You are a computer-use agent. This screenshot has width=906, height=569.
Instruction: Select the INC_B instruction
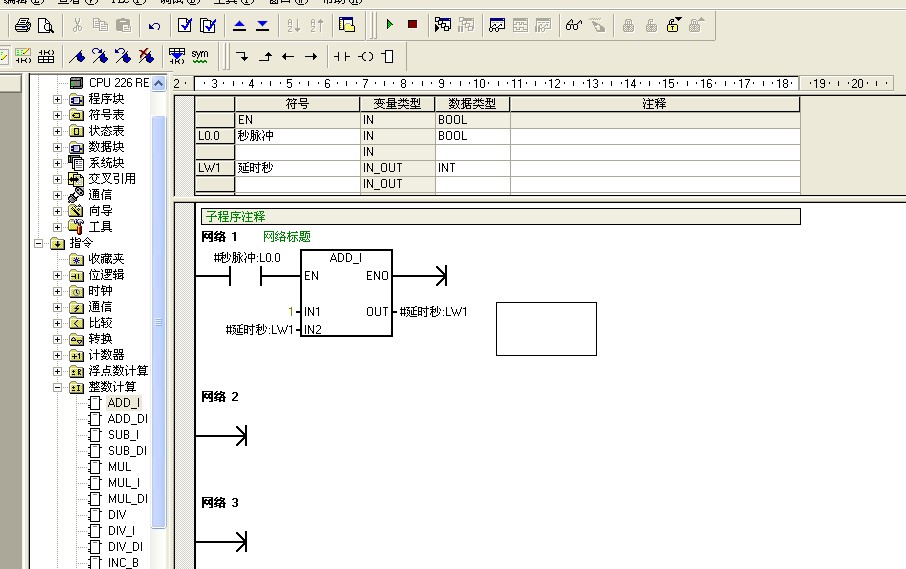[123, 563]
